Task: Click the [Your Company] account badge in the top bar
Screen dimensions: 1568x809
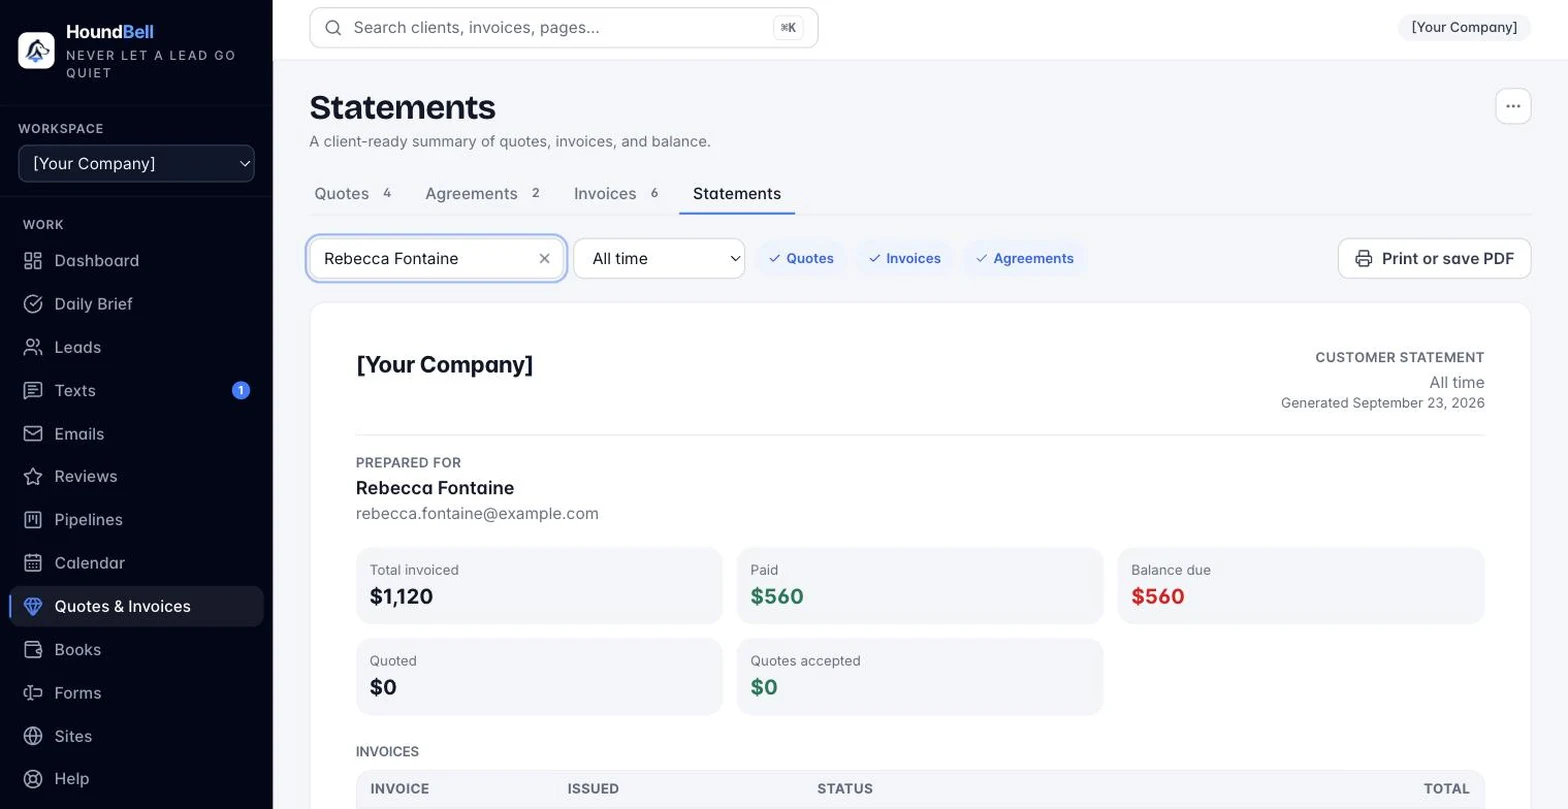Action: pyautogui.click(x=1465, y=28)
